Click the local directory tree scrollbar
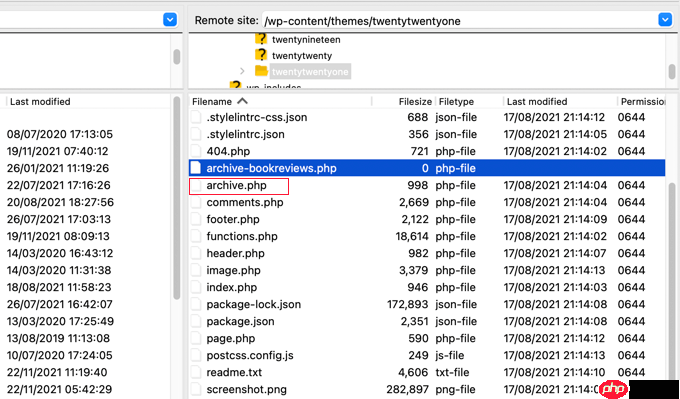Image resolution: width=680 pixels, height=399 pixels. [x=177, y=56]
